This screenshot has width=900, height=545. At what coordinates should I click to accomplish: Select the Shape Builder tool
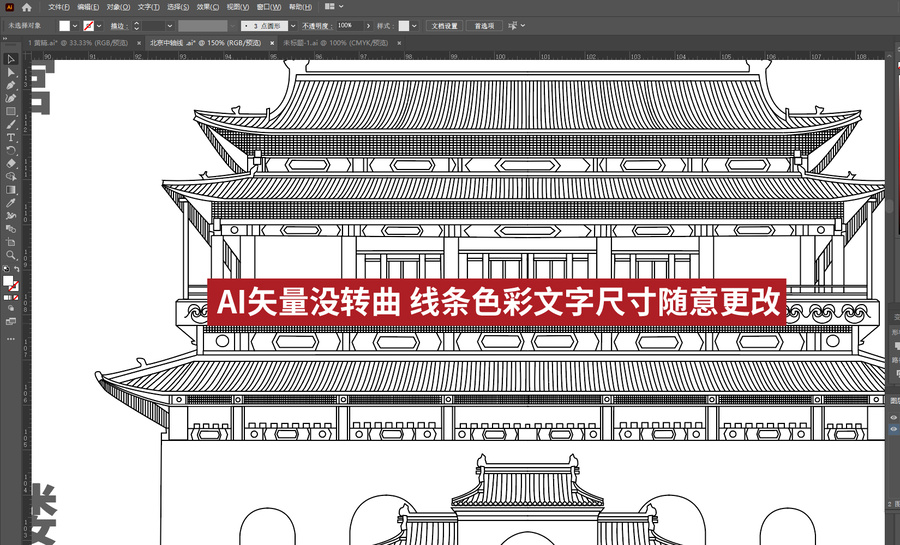click(10, 177)
